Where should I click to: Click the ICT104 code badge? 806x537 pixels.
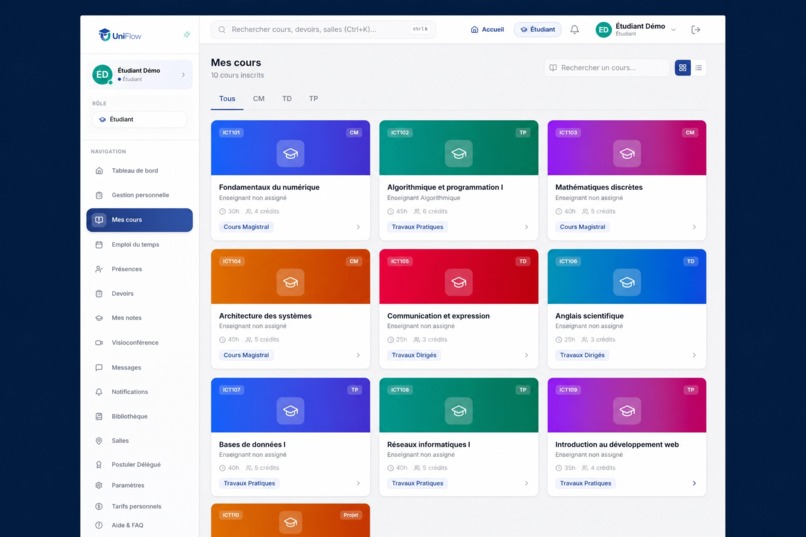232,262
